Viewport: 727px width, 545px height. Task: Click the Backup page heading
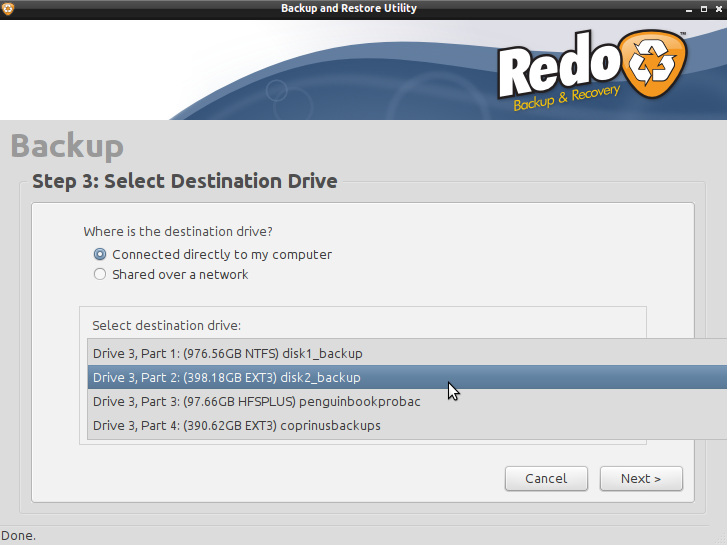tap(67, 146)
